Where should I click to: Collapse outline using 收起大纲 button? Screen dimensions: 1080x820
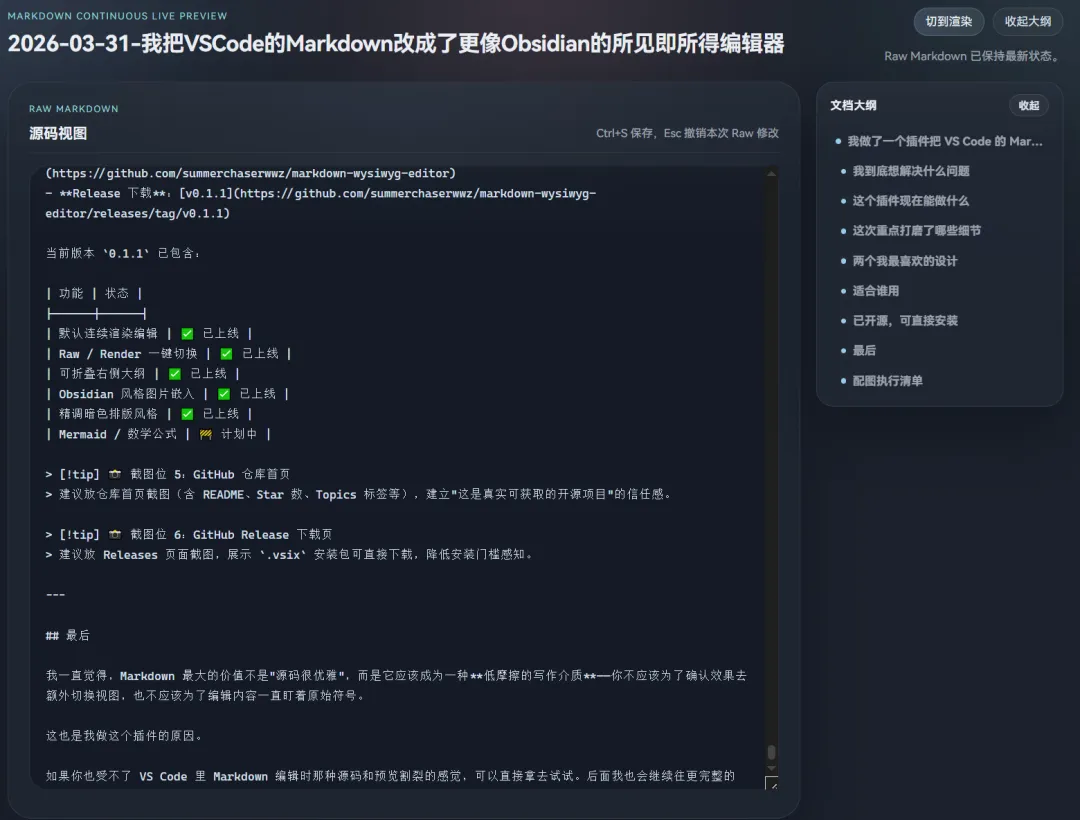pos(1028,21)
